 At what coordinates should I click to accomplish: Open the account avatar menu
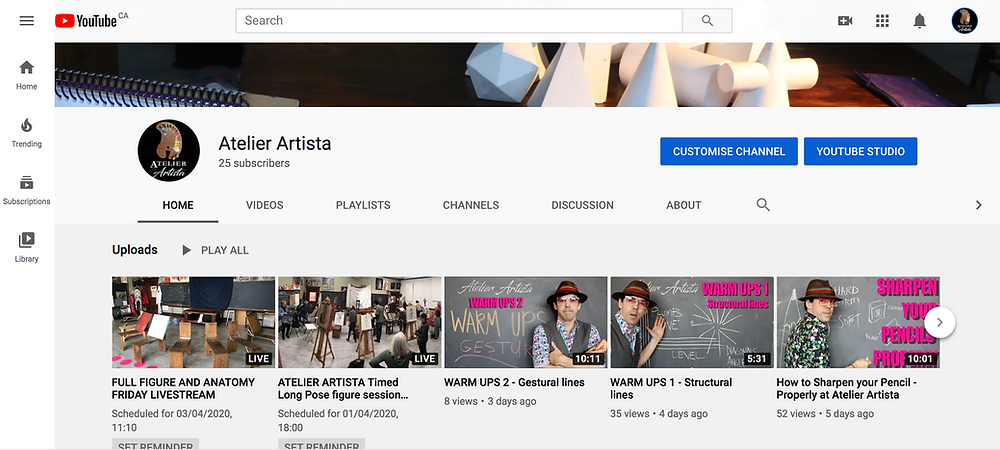964,21
